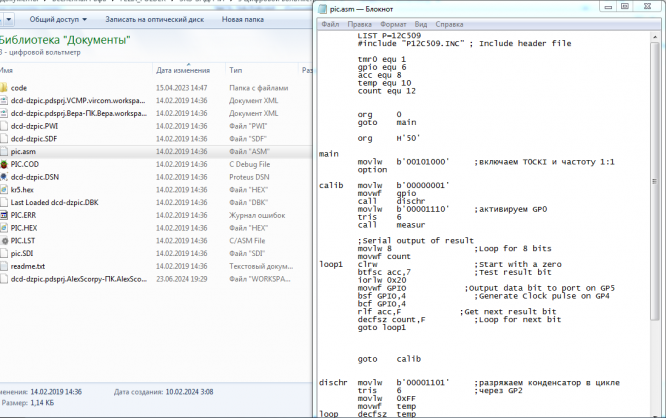This screenshot has width=666, height=418.
Task: Select the pic.SDI file icon
Action: [x=4, y=254]
